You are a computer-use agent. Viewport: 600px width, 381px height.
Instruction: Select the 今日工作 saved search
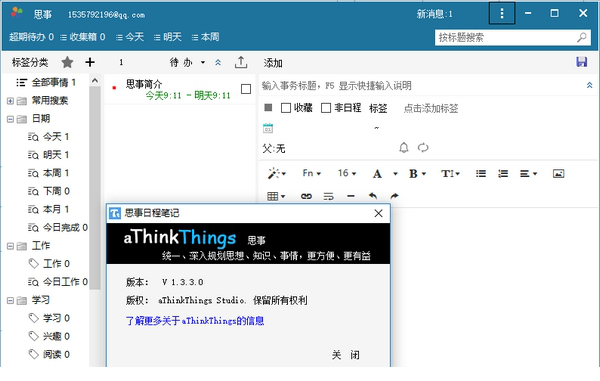point(57,282)
